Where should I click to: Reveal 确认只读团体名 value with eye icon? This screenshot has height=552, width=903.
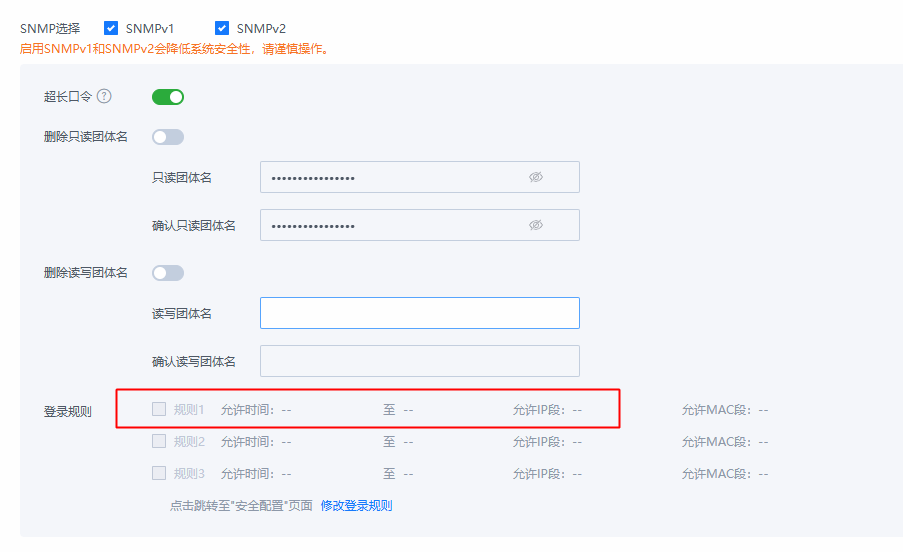536,225
